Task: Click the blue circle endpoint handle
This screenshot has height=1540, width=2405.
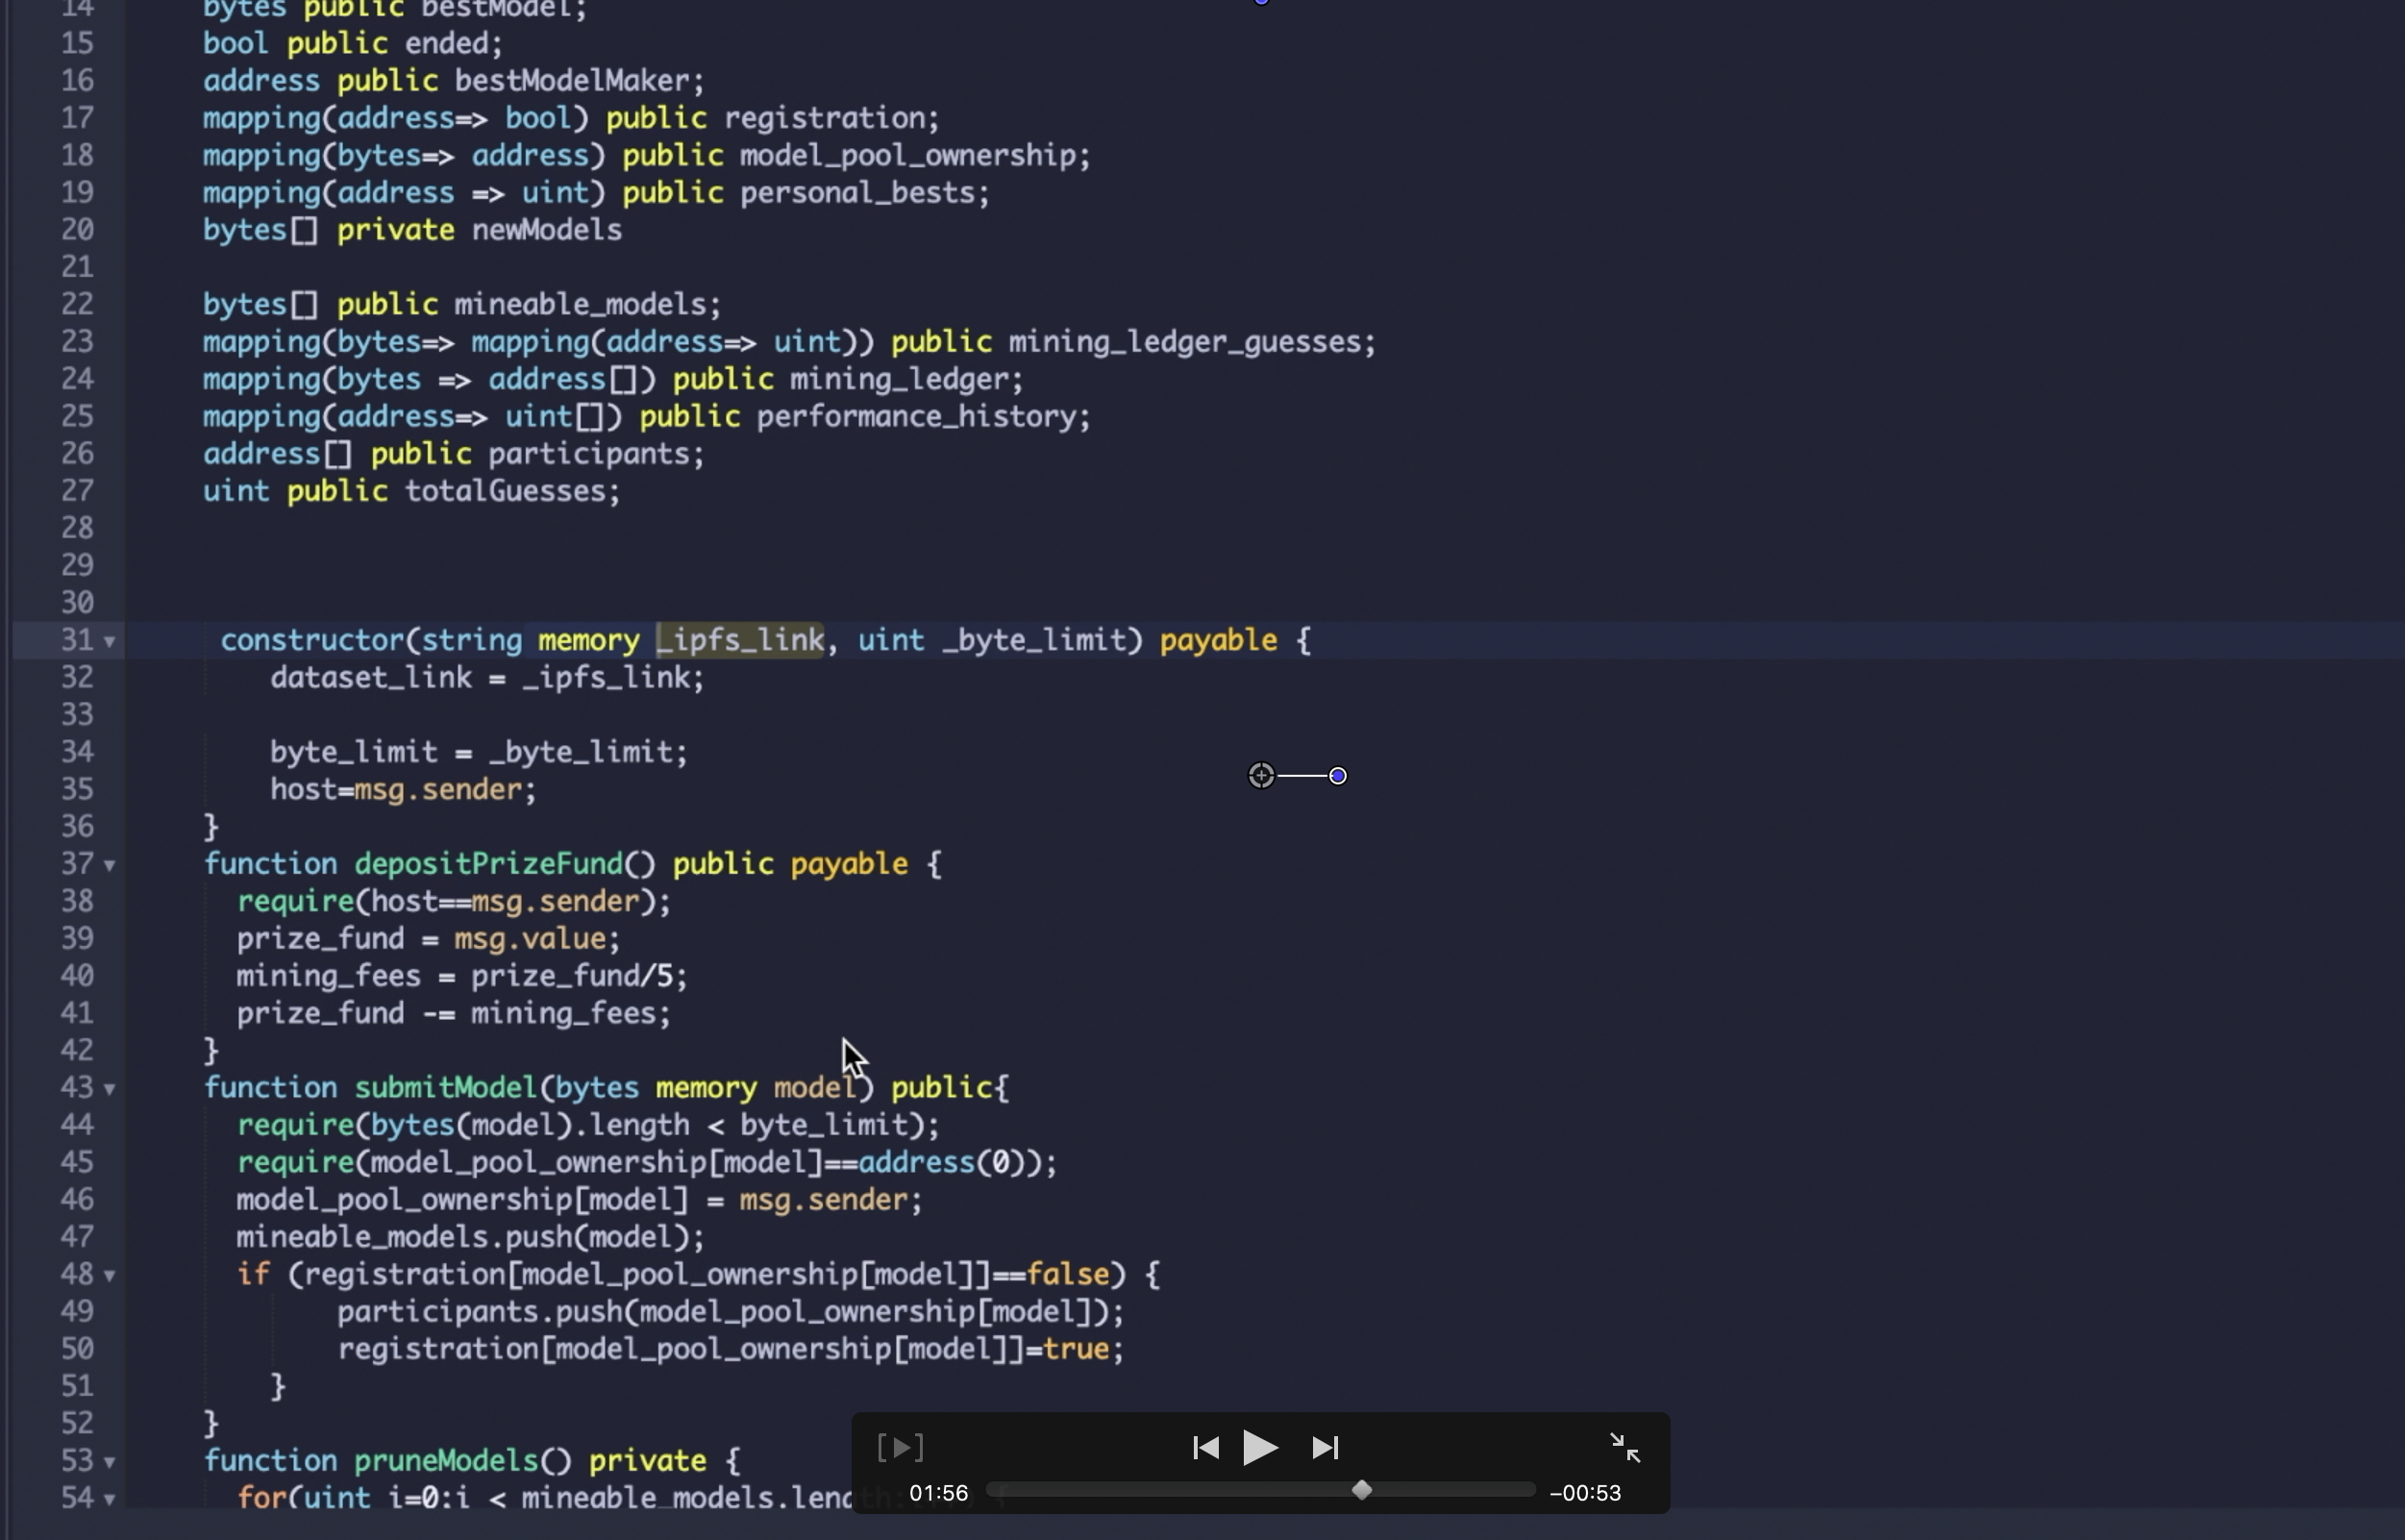Action: [x=1338, y=776]
